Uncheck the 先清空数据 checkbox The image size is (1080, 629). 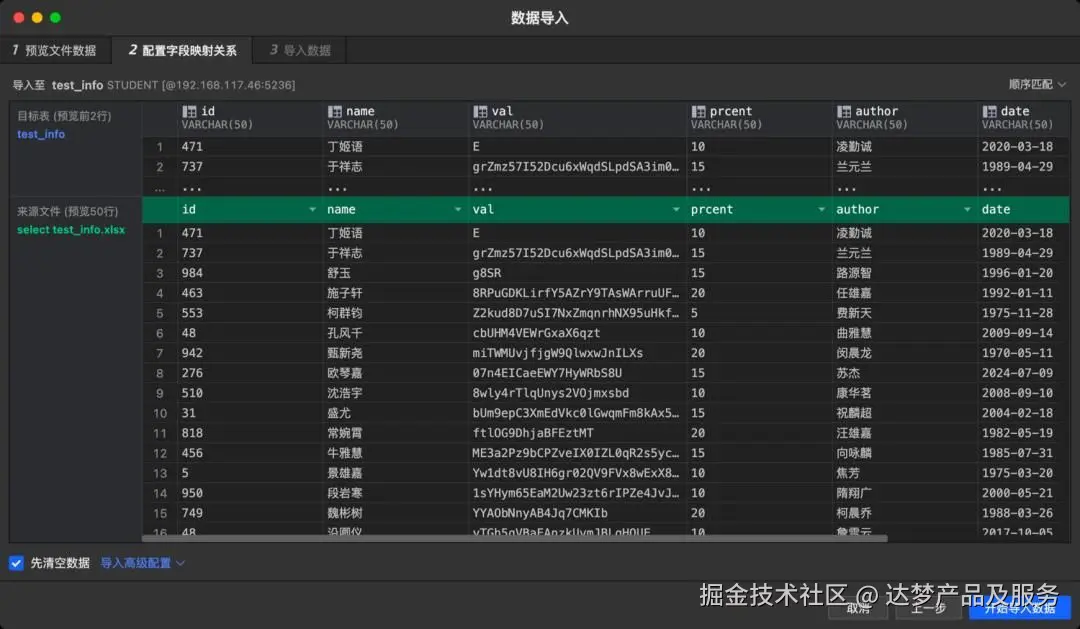17,563
